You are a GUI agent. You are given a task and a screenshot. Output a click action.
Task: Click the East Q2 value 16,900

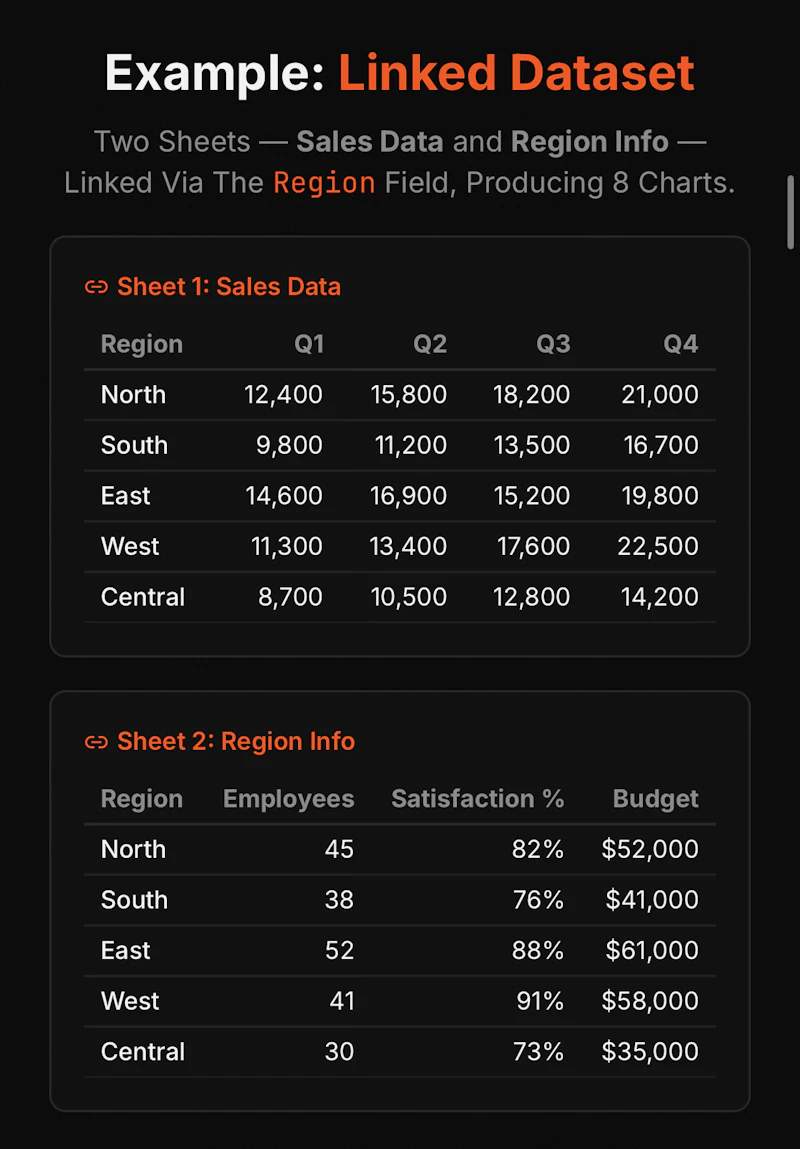tap(409, 496)
